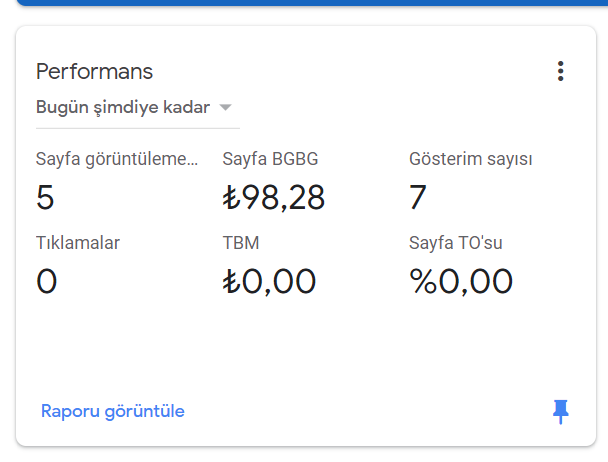
Task: Open the Performans card three-dot menu
Action: pyautogui.click(x=560, y=71)
